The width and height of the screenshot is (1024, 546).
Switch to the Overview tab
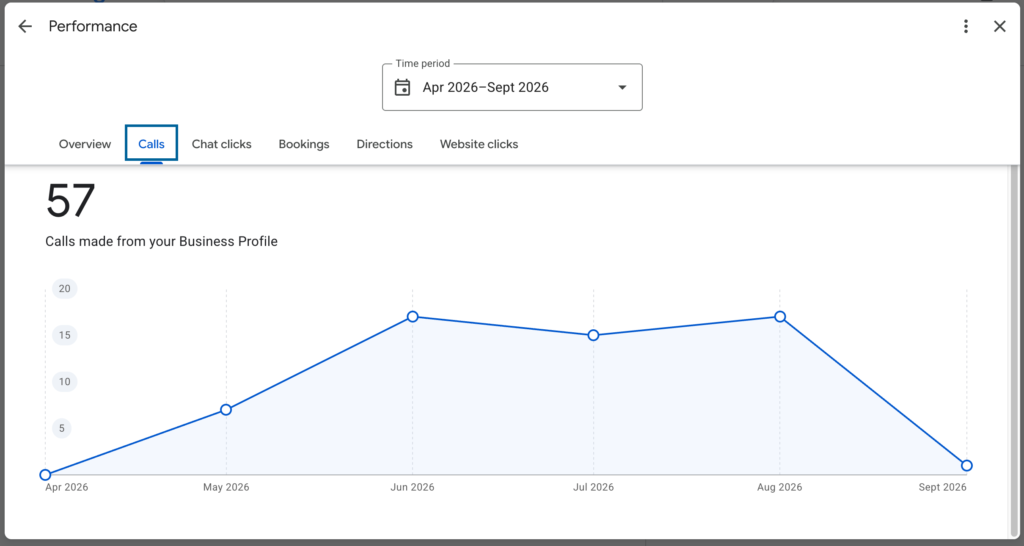[x=85, y=144]
